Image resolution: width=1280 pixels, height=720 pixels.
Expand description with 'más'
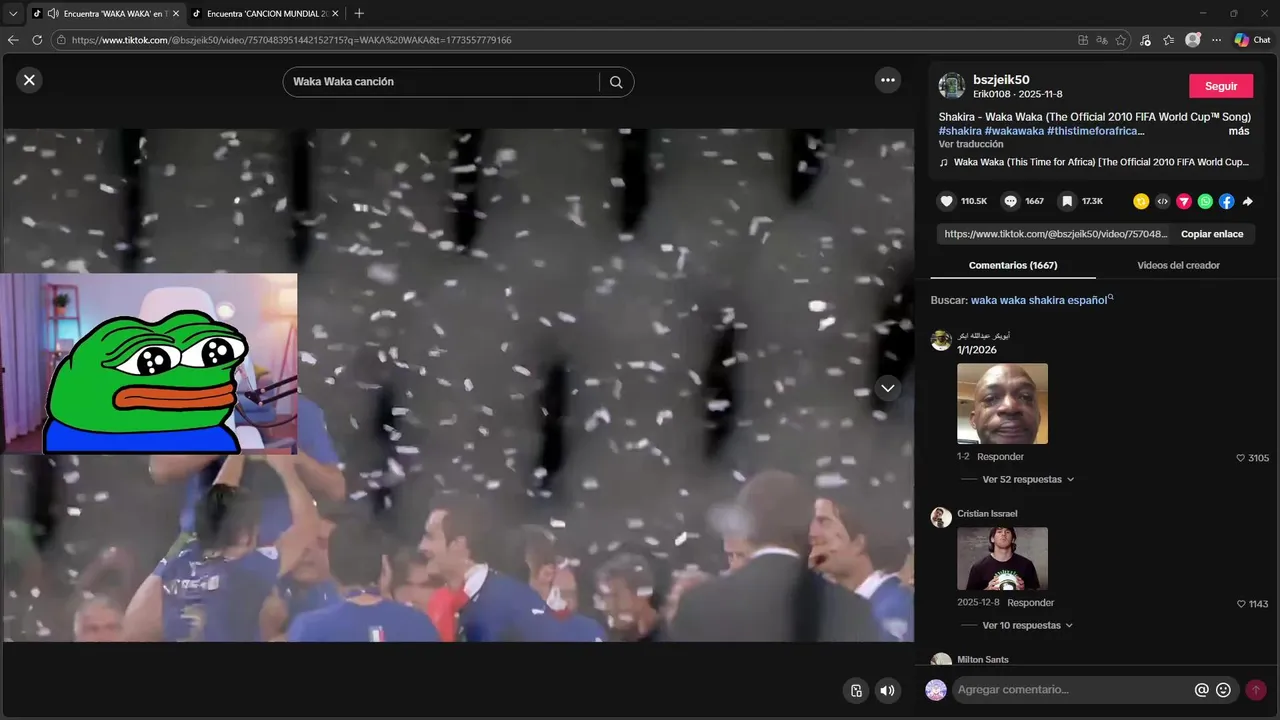(x=1239, y=131)
